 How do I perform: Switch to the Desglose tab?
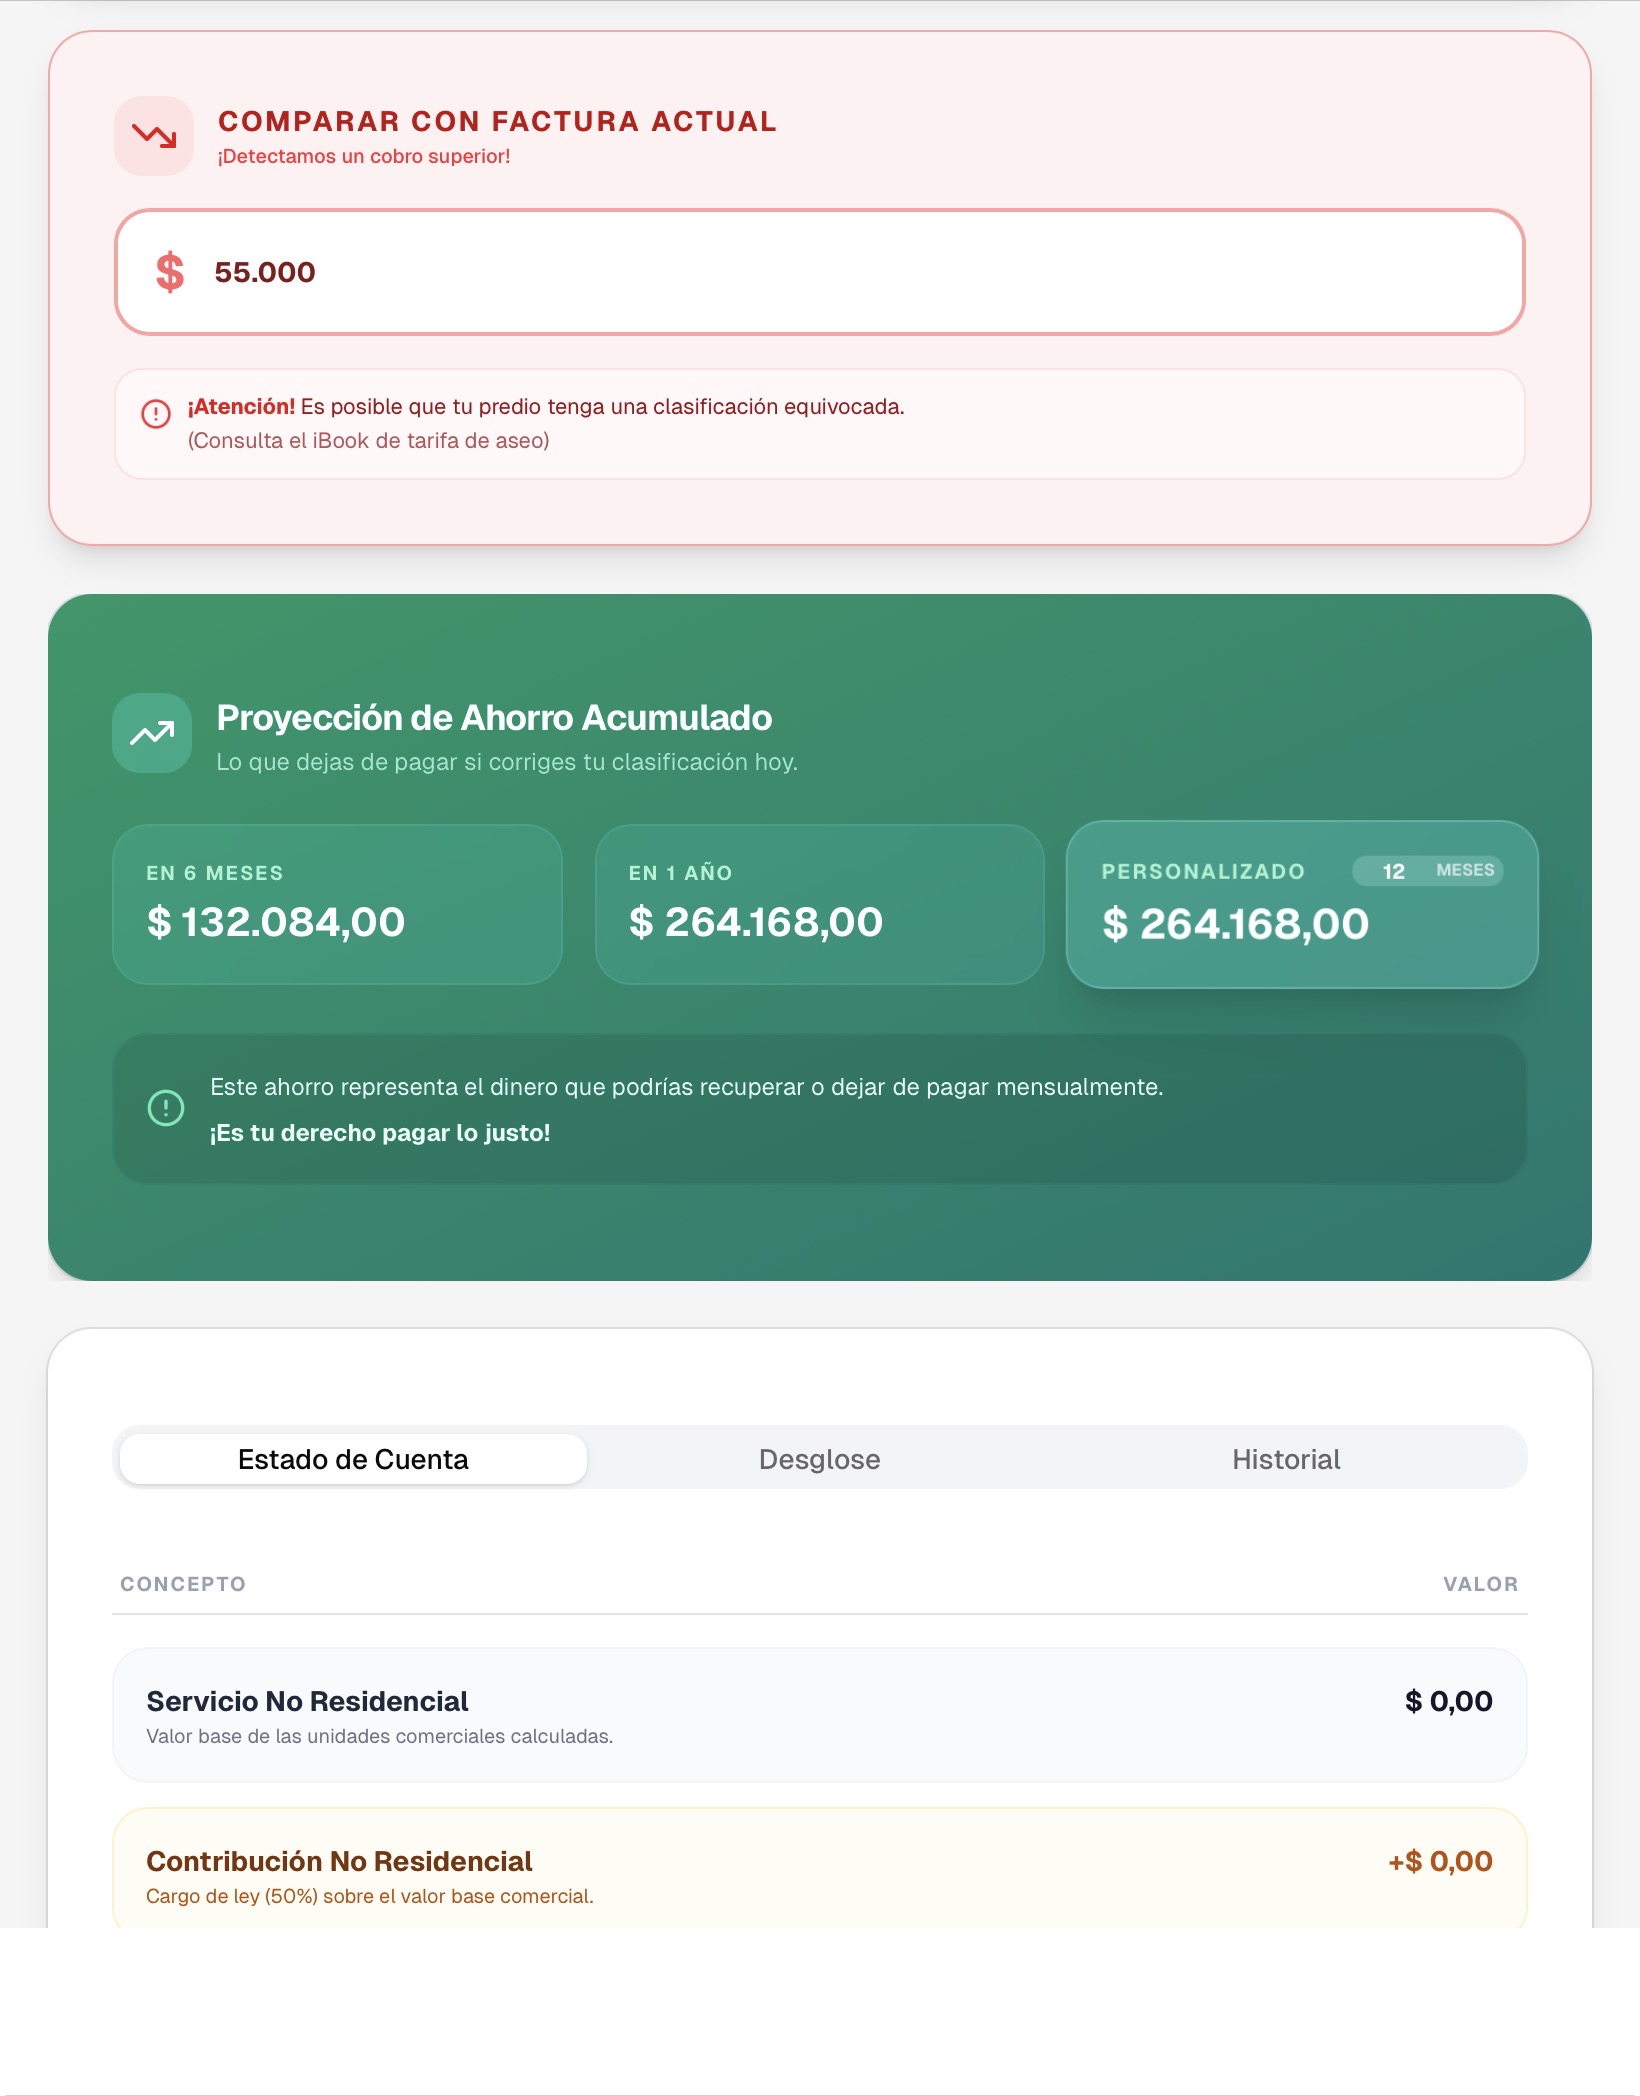click(x=820, y=1459)
